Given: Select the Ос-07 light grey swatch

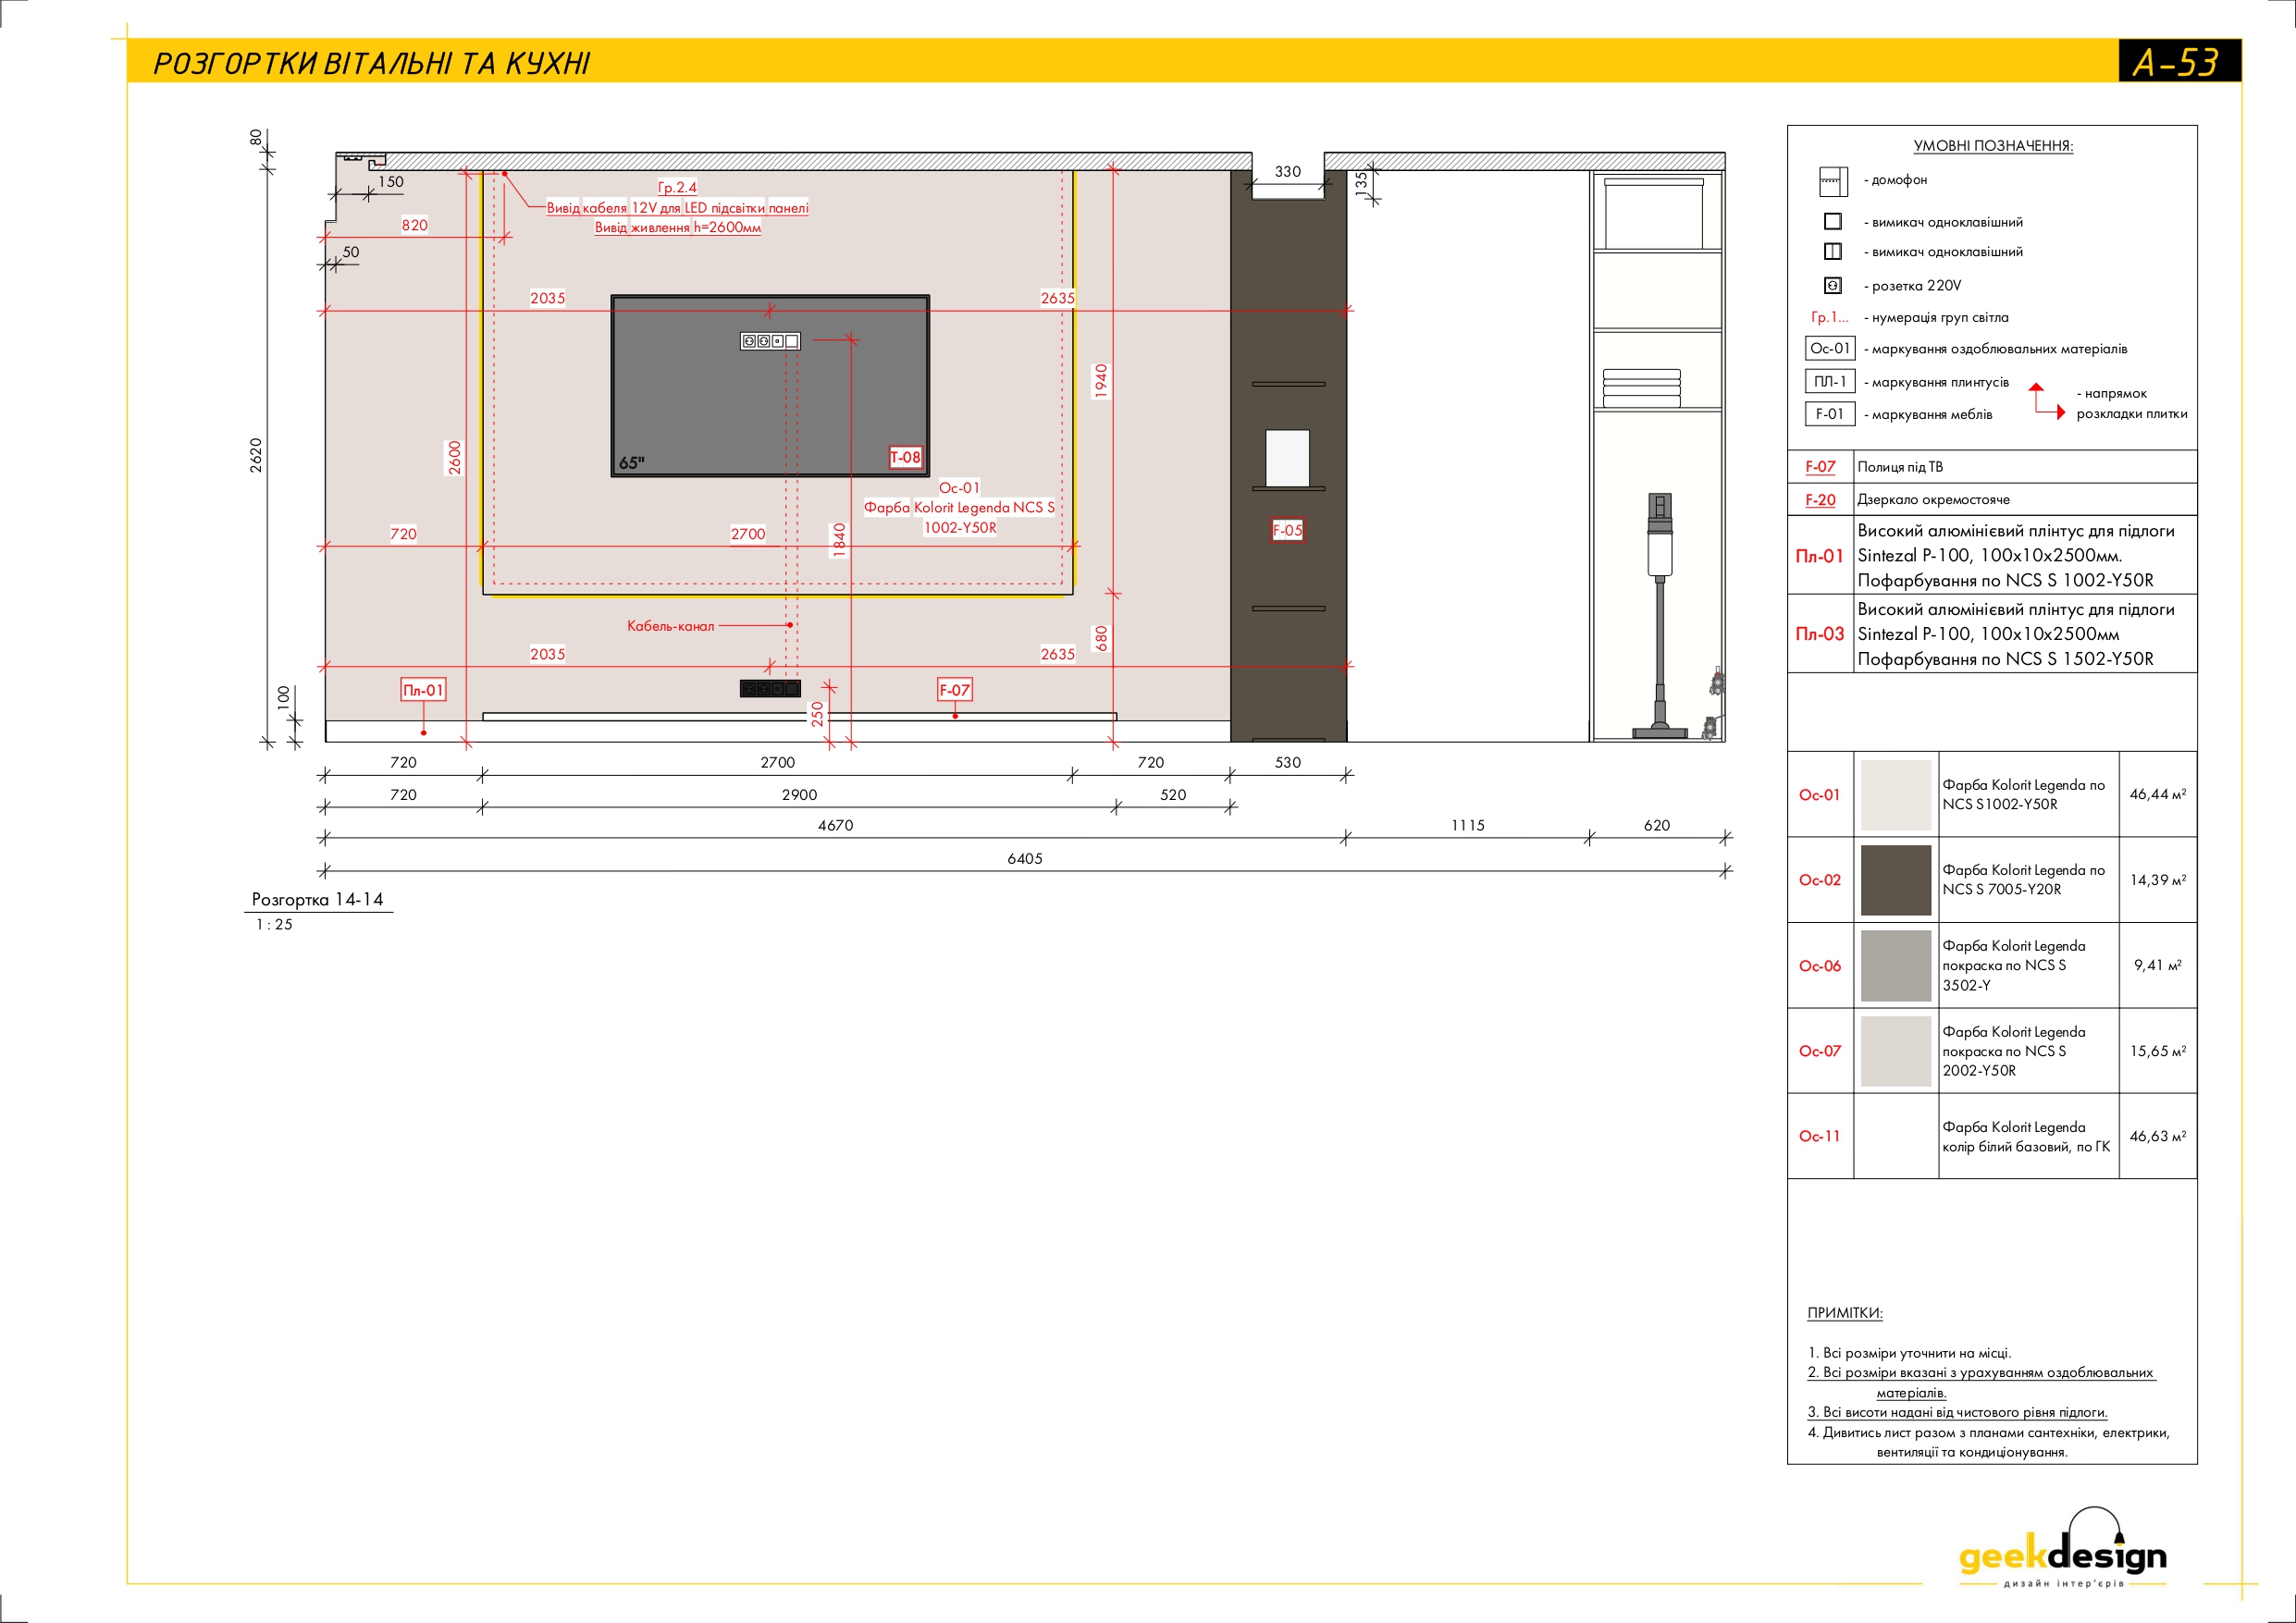Looking at the screenshot, I should (1895, 1051).
